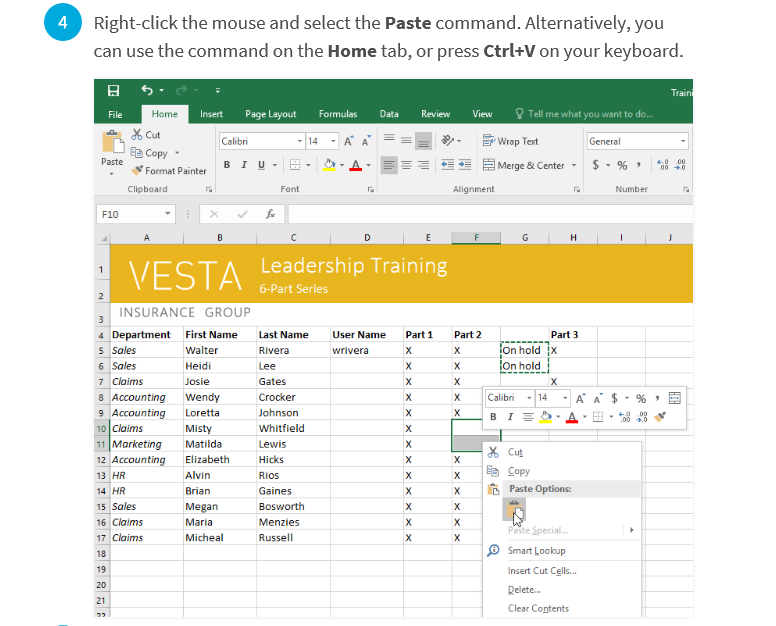Toggle Center alignment in the ribbon
776x626 pixels.
406,165
